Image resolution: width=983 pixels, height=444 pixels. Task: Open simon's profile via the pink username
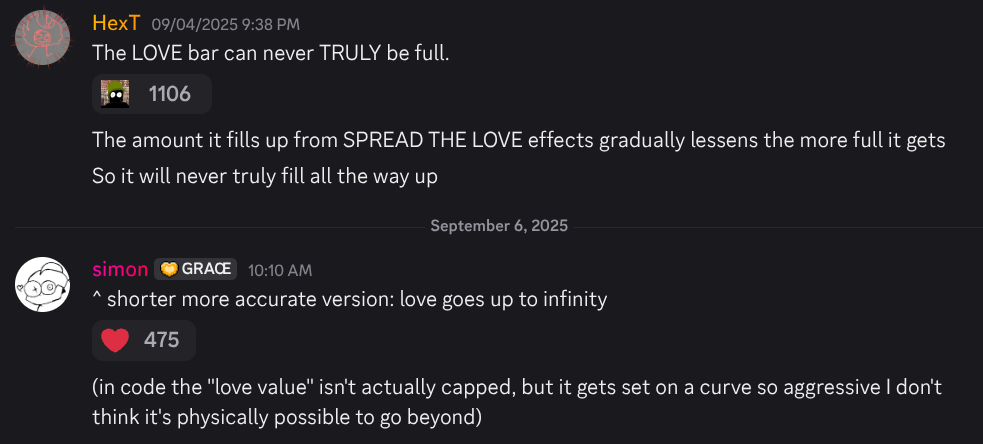(x=120, y=269)
